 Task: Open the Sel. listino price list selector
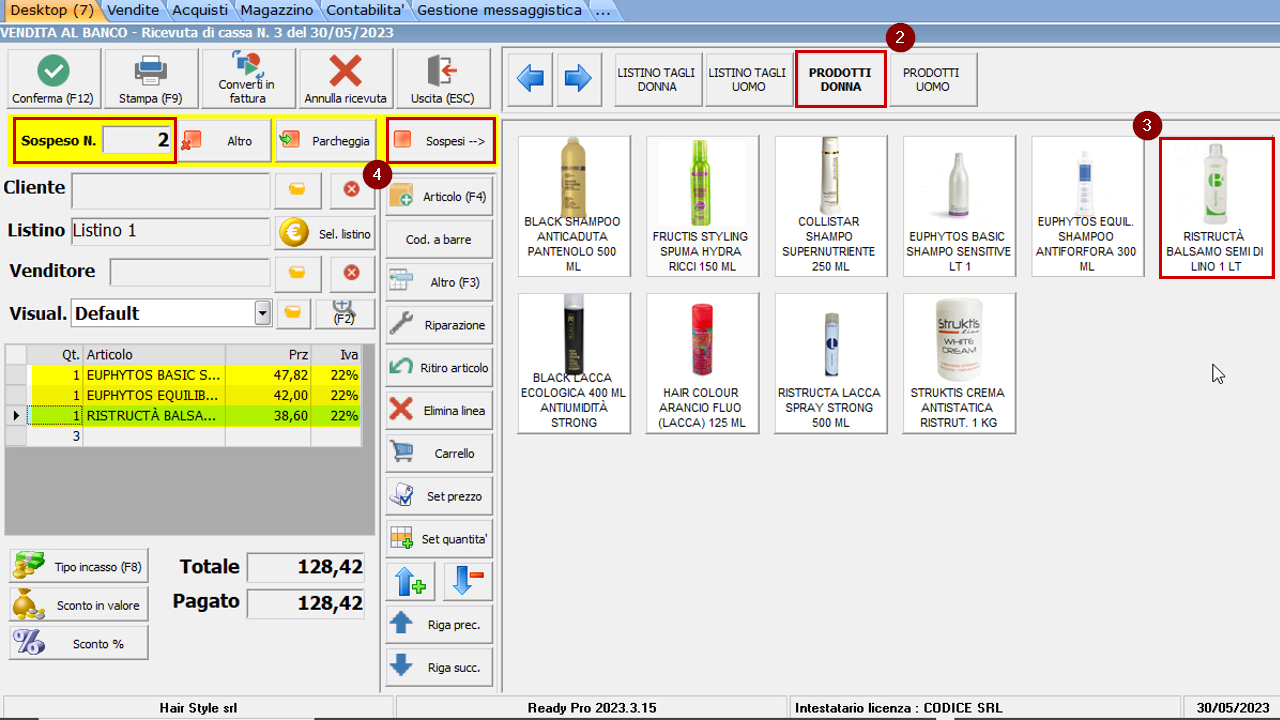click(325, 232)
